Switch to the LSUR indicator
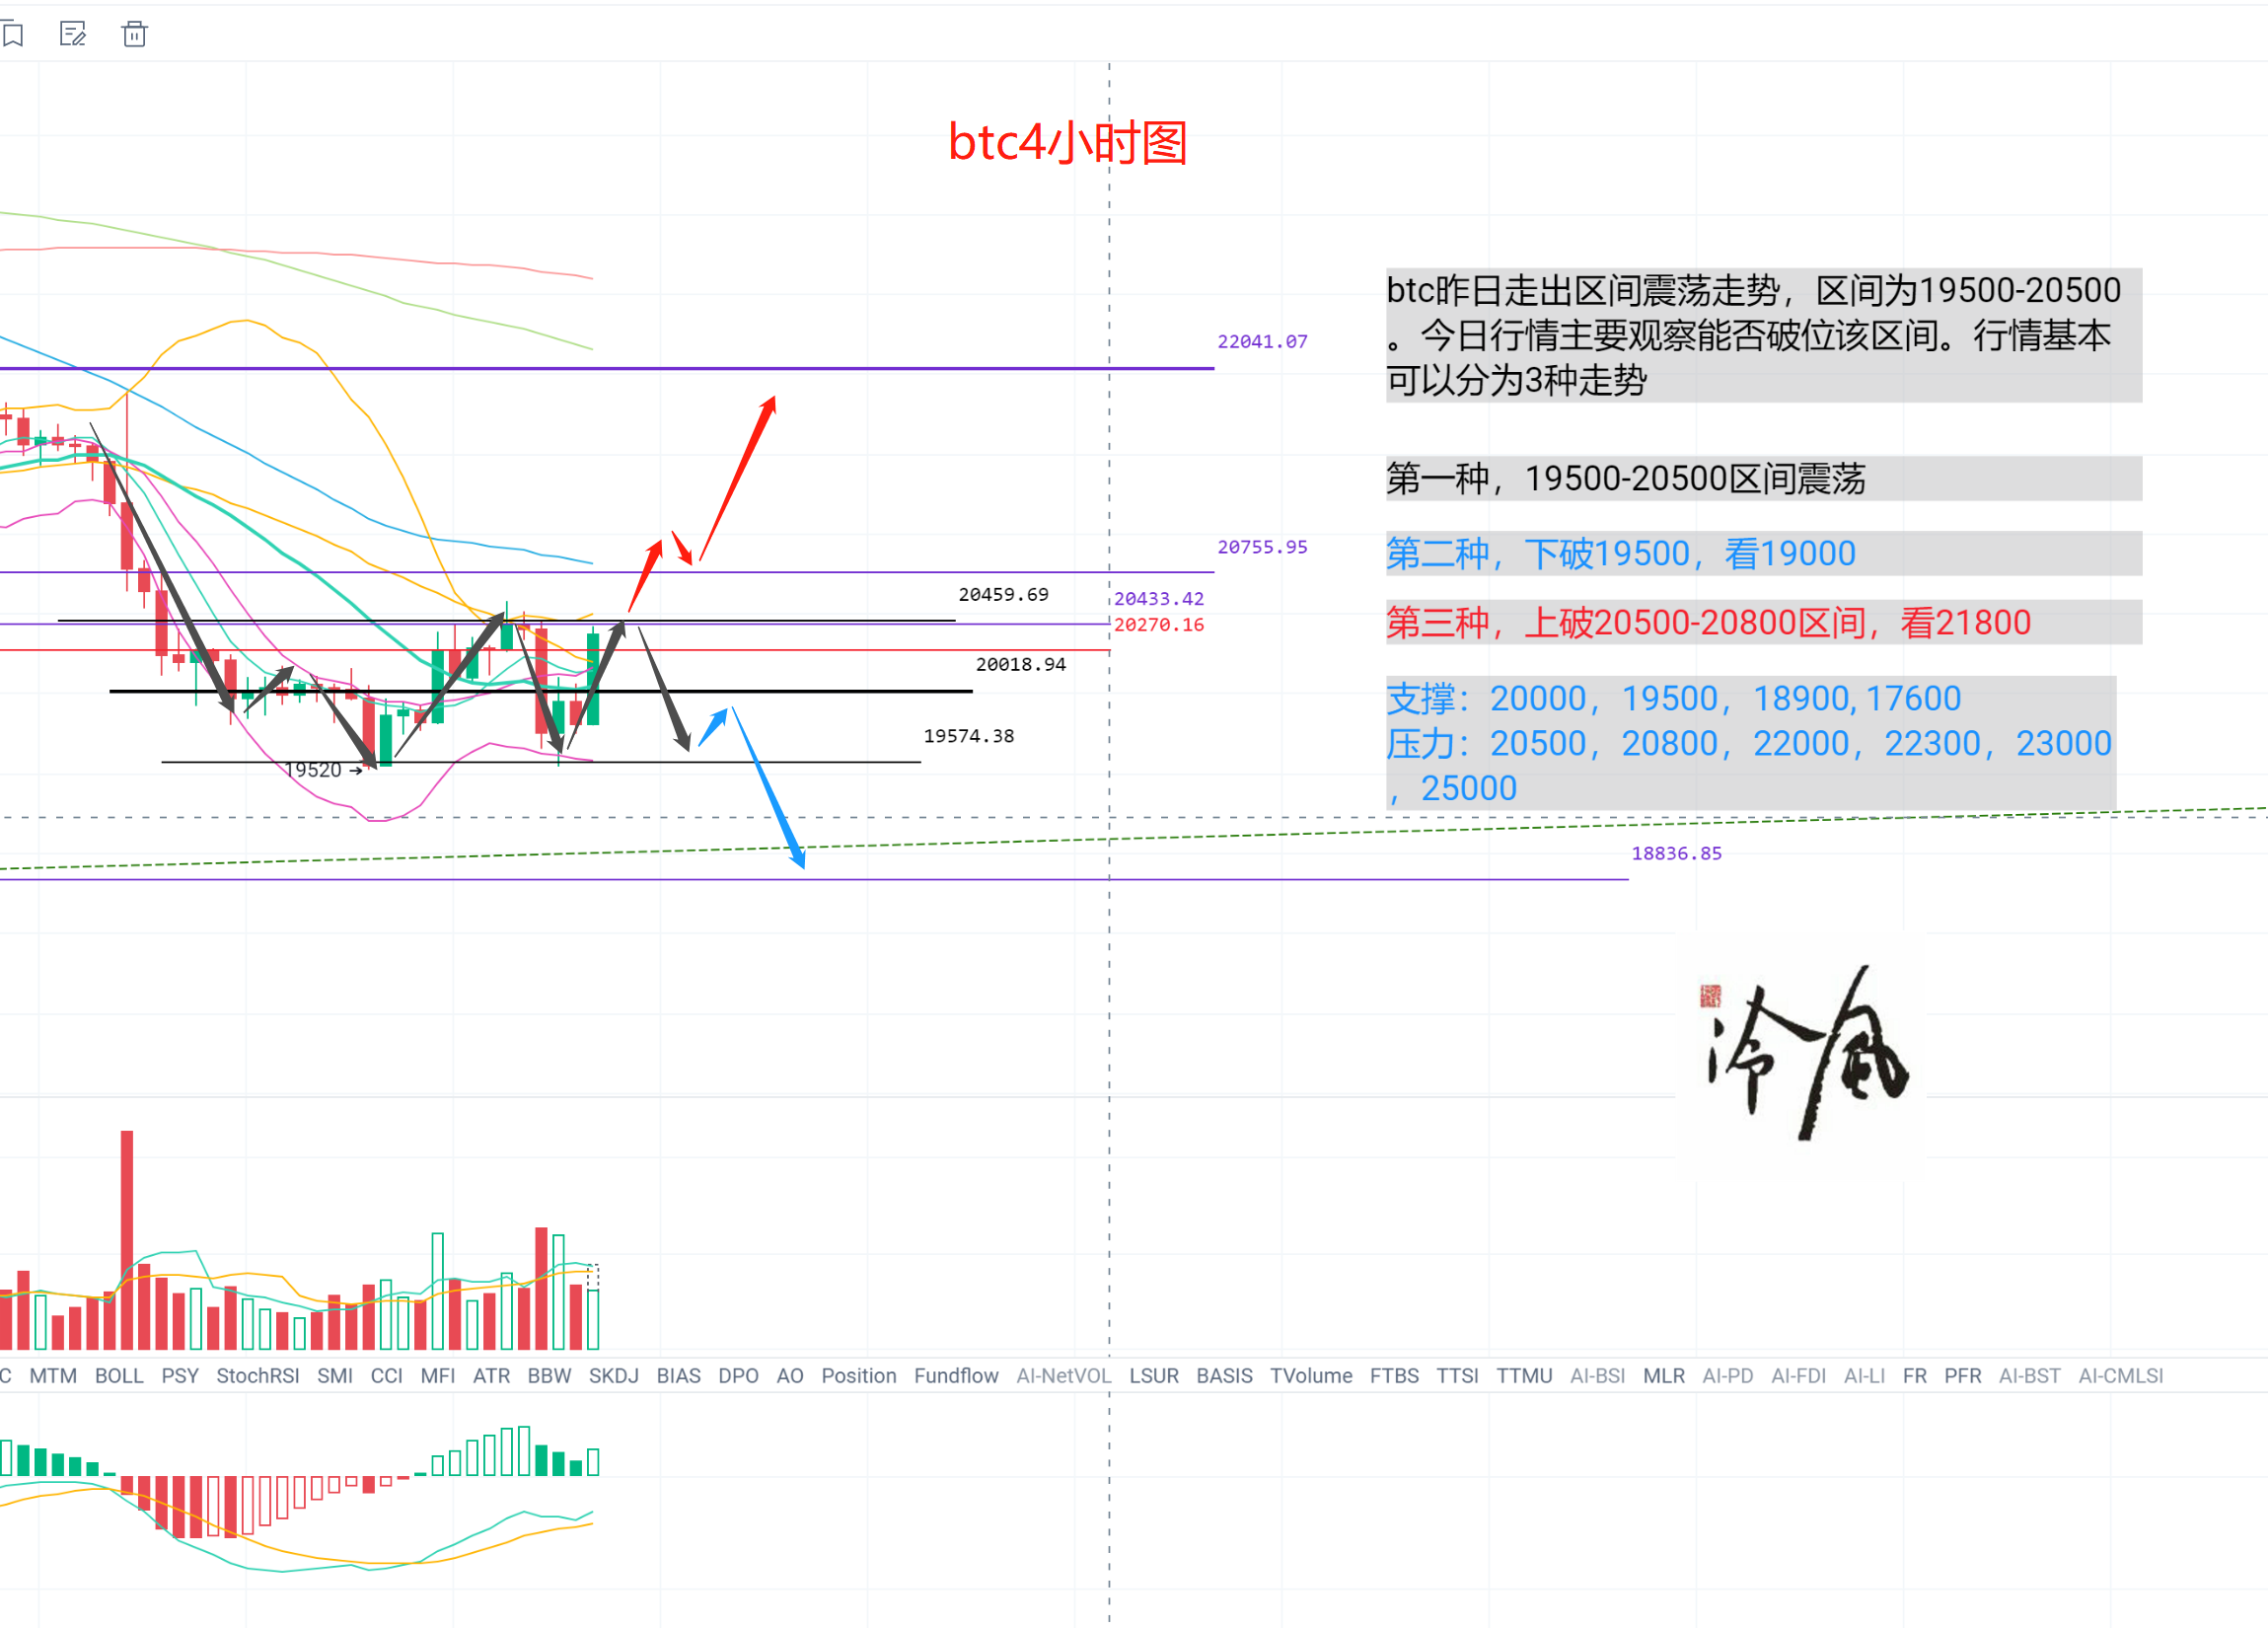The height and width of the screenshot is (1628, 2268). point(1153,1375)
